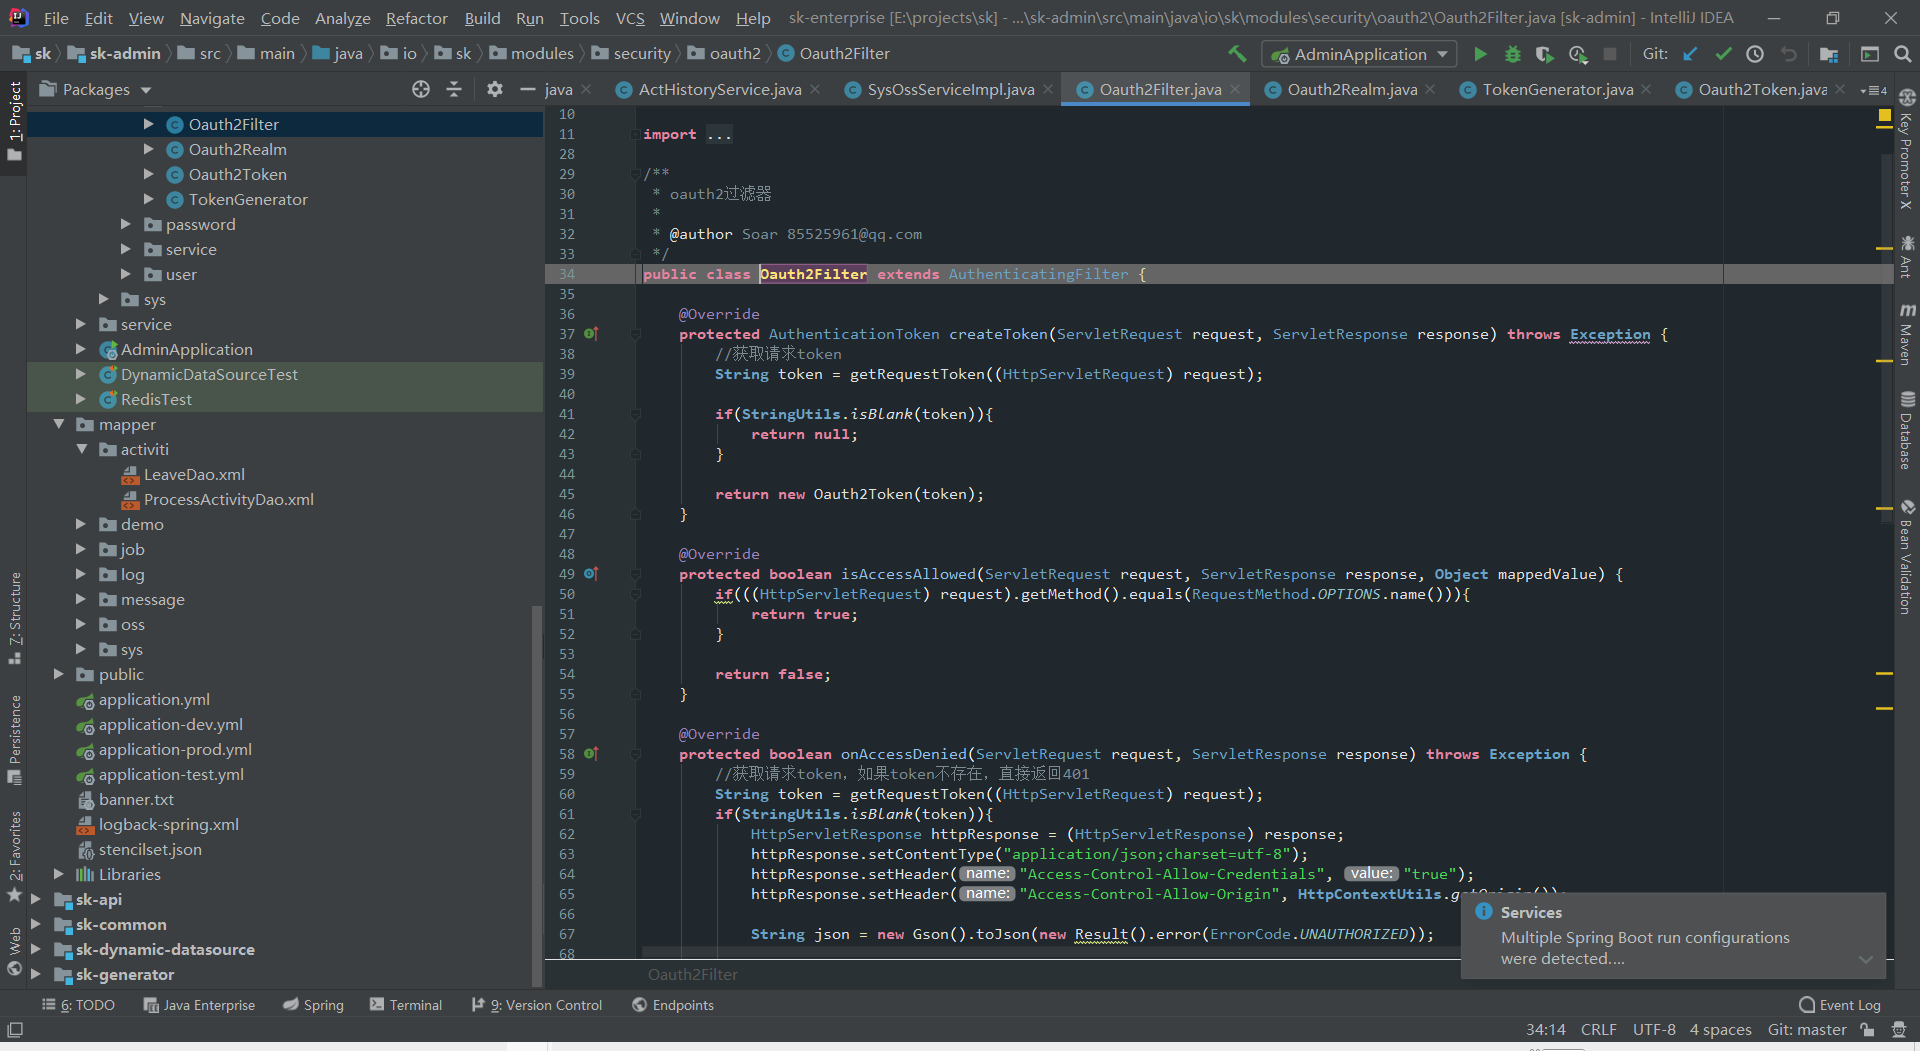Toggle the Structure tool window
1920x1051 pixels.
(x=15, y=618)
